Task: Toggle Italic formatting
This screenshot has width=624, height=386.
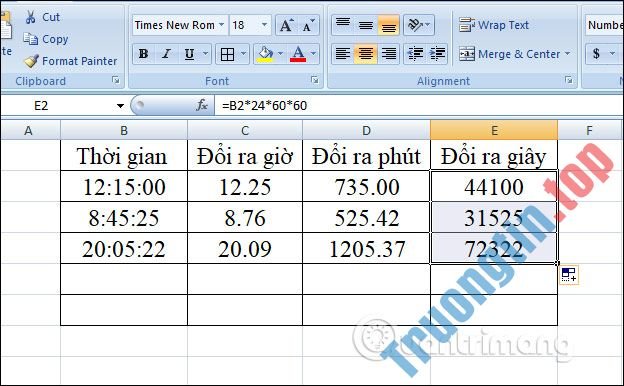Action: (166, 54)
